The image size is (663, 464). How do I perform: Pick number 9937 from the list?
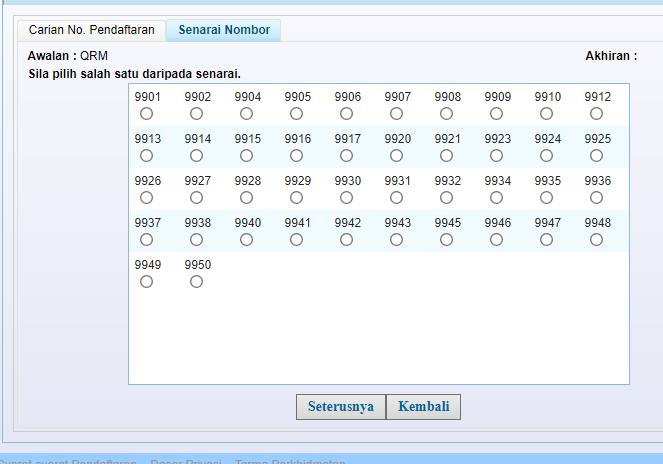tap(147, 240)
